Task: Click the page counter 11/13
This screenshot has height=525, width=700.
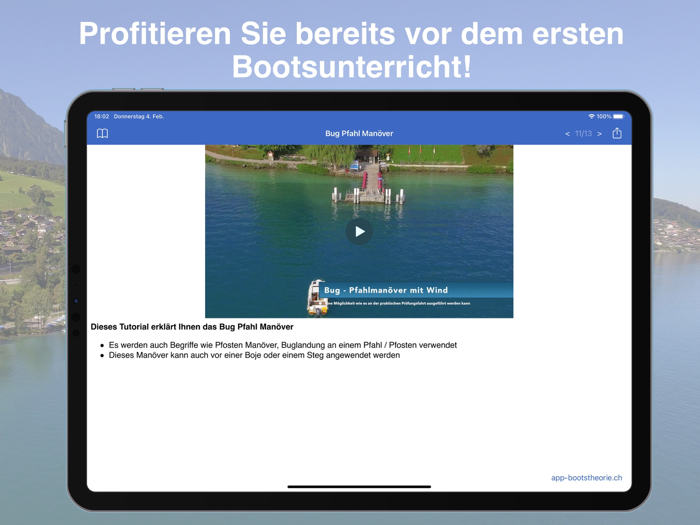Action: coord(583,133)
